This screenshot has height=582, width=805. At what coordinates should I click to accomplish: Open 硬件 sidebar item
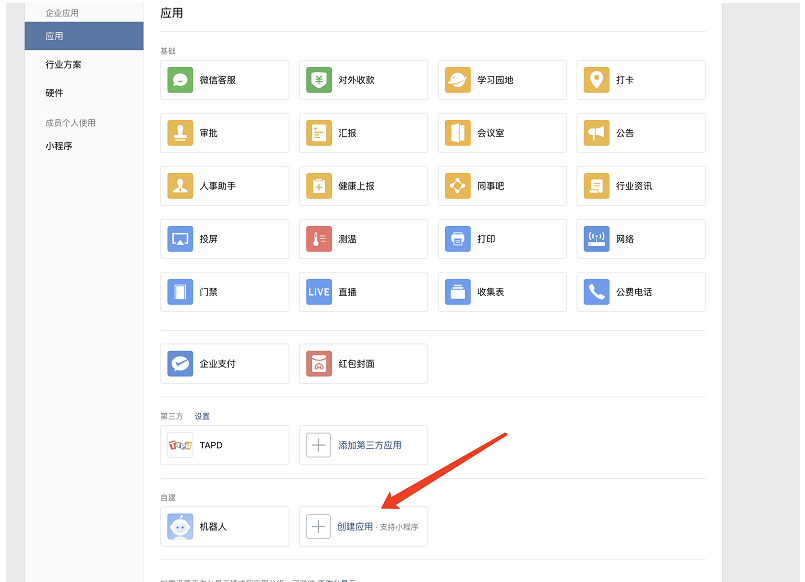click(54, 93)
